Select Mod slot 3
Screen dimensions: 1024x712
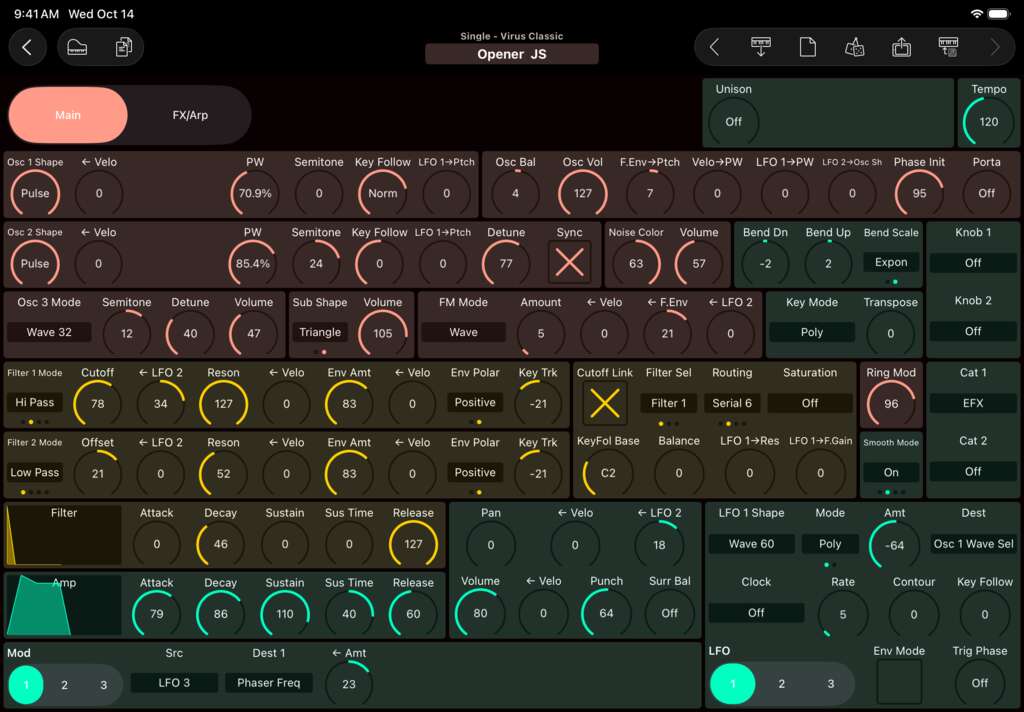pos(103,685)
